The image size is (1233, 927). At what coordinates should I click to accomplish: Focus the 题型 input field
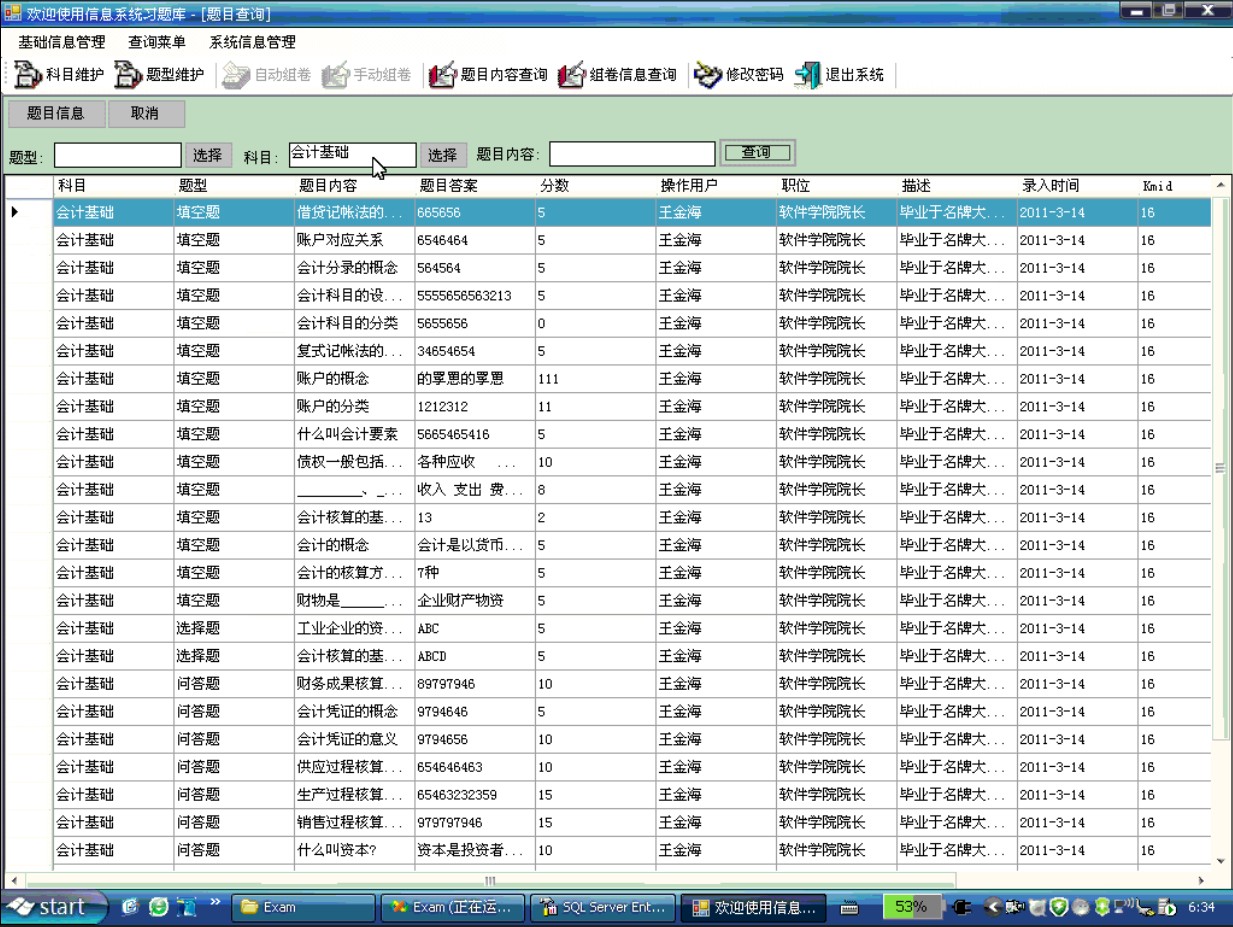(118, 155)
